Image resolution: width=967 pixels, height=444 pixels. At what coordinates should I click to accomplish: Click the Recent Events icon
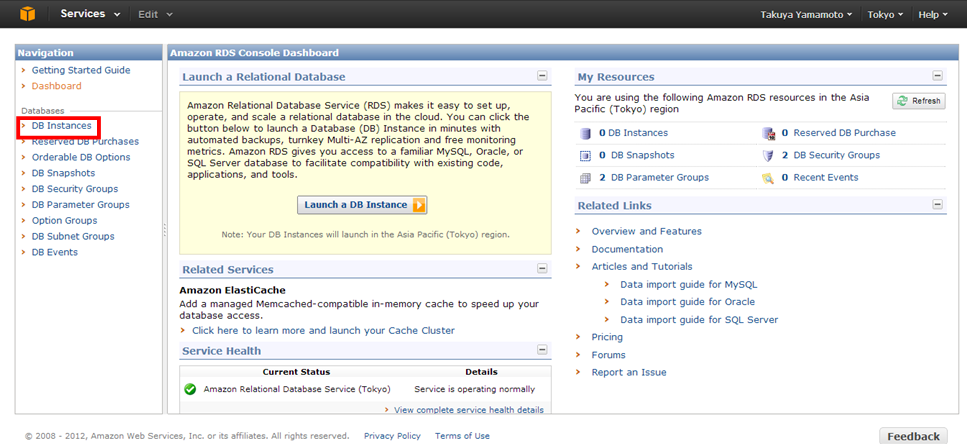coord(768,178)
